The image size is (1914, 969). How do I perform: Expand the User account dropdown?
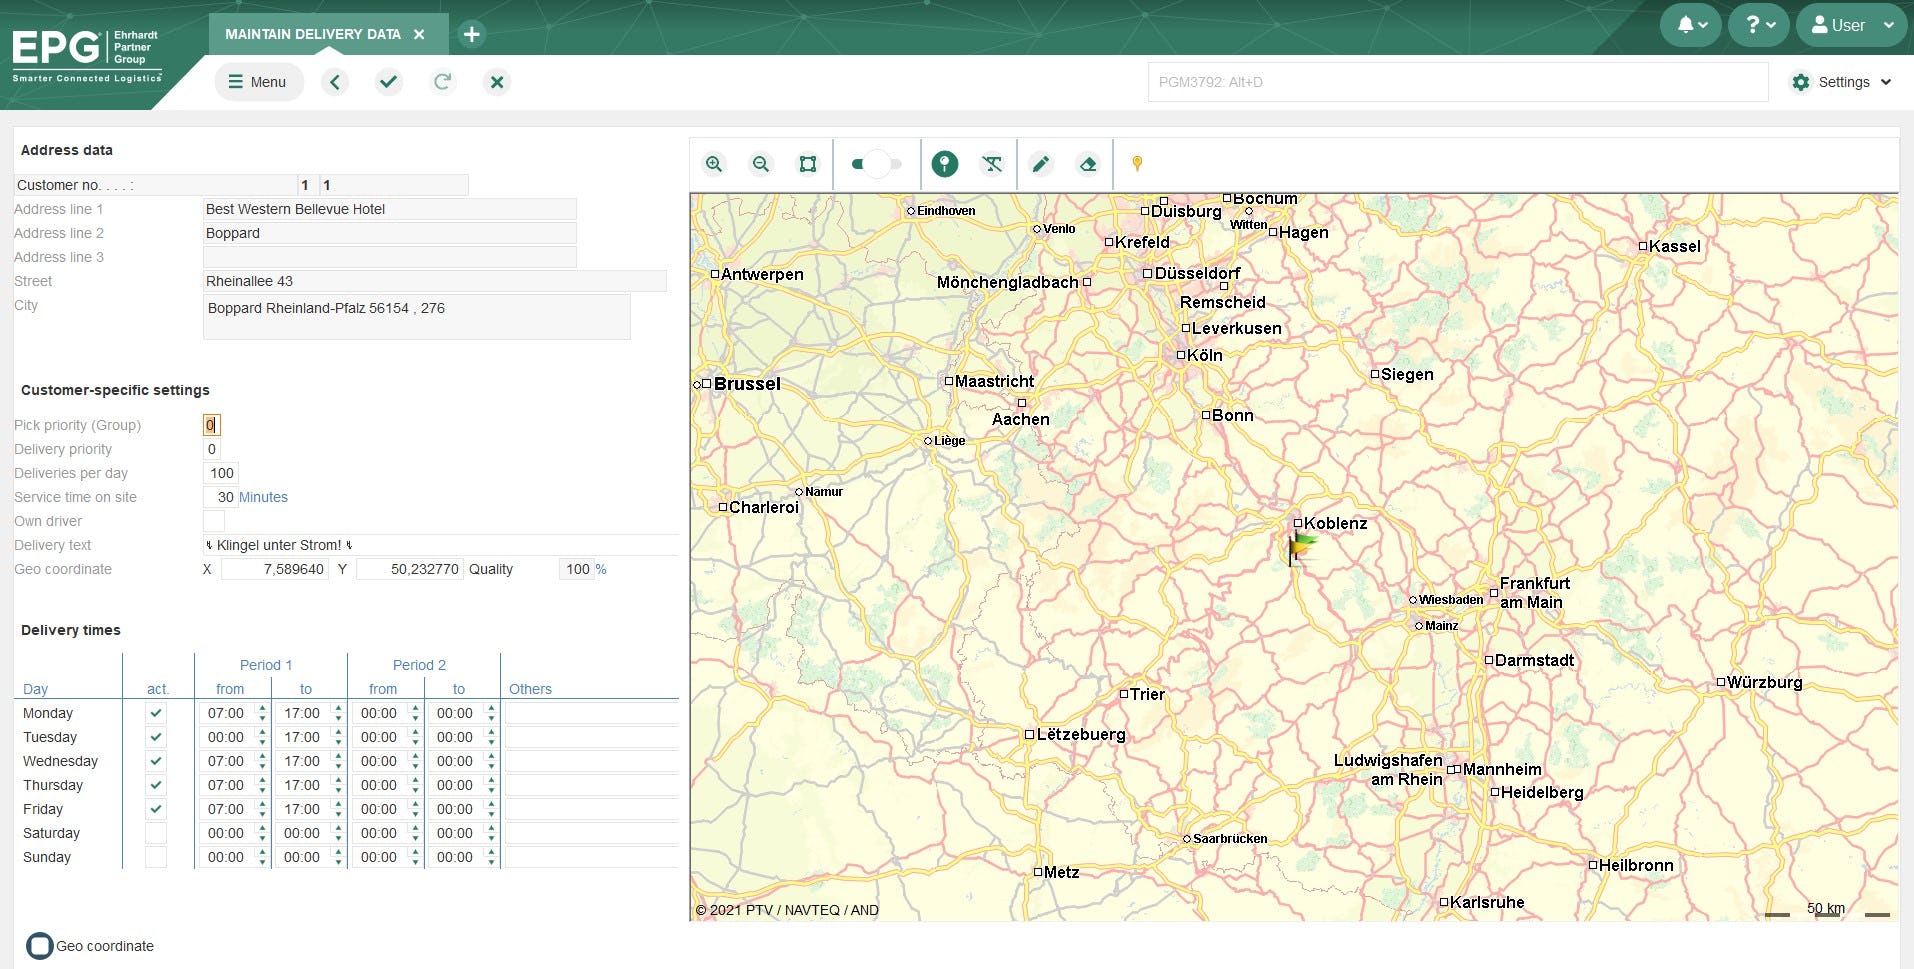[x=1850, y=25]
